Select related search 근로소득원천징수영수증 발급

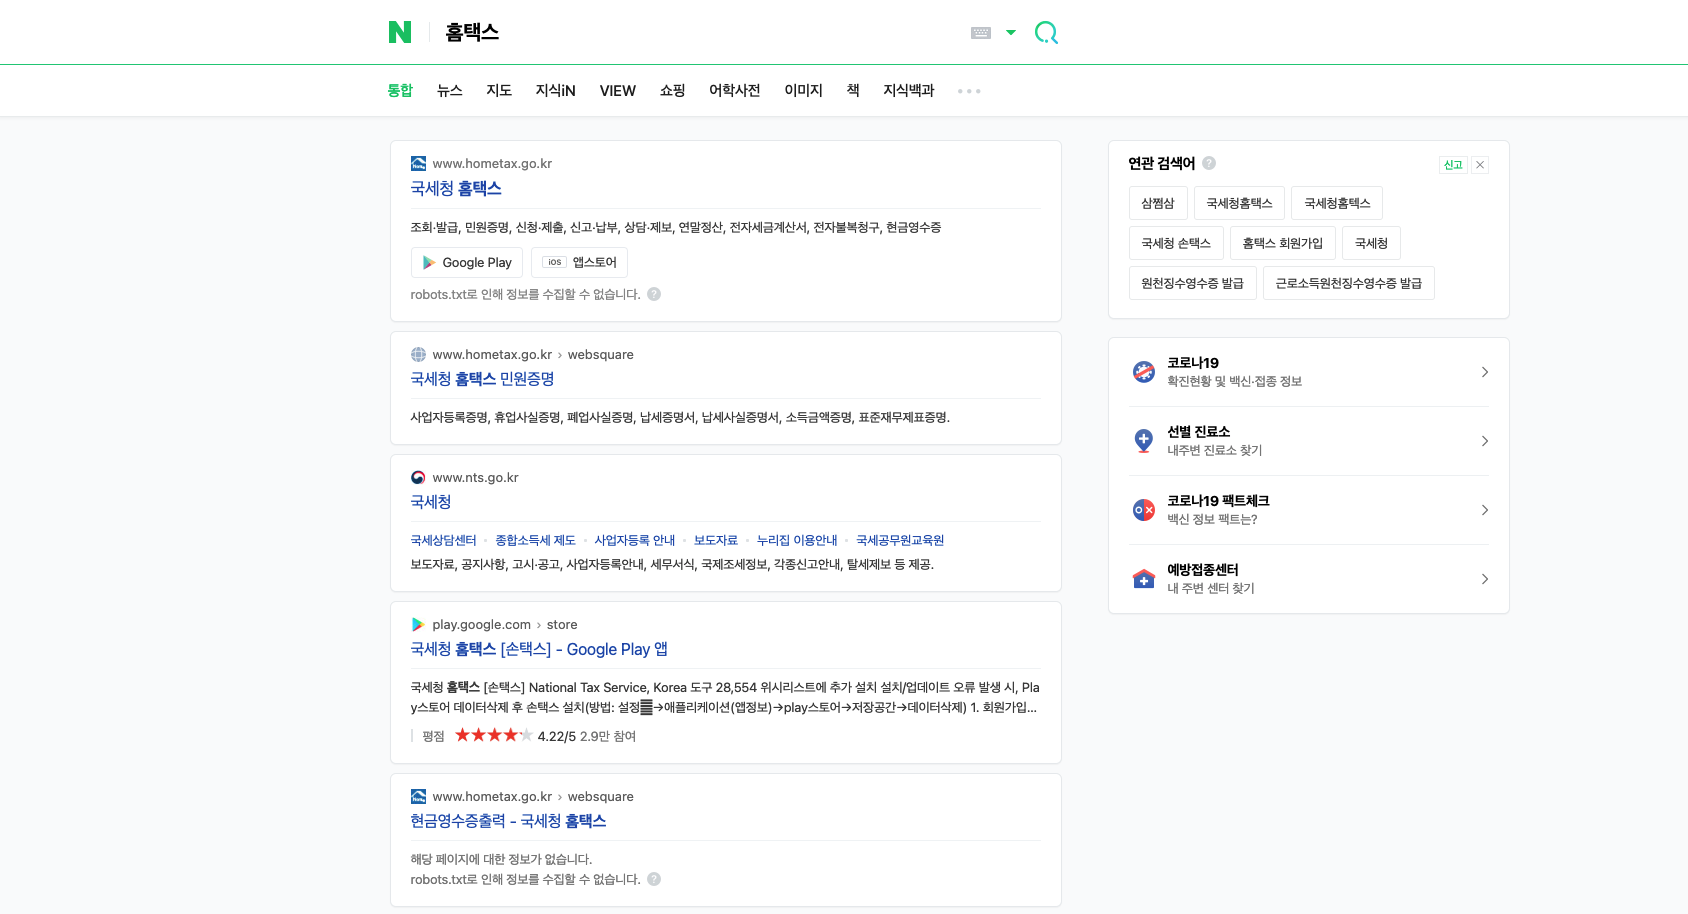(x=1349, y=283)
